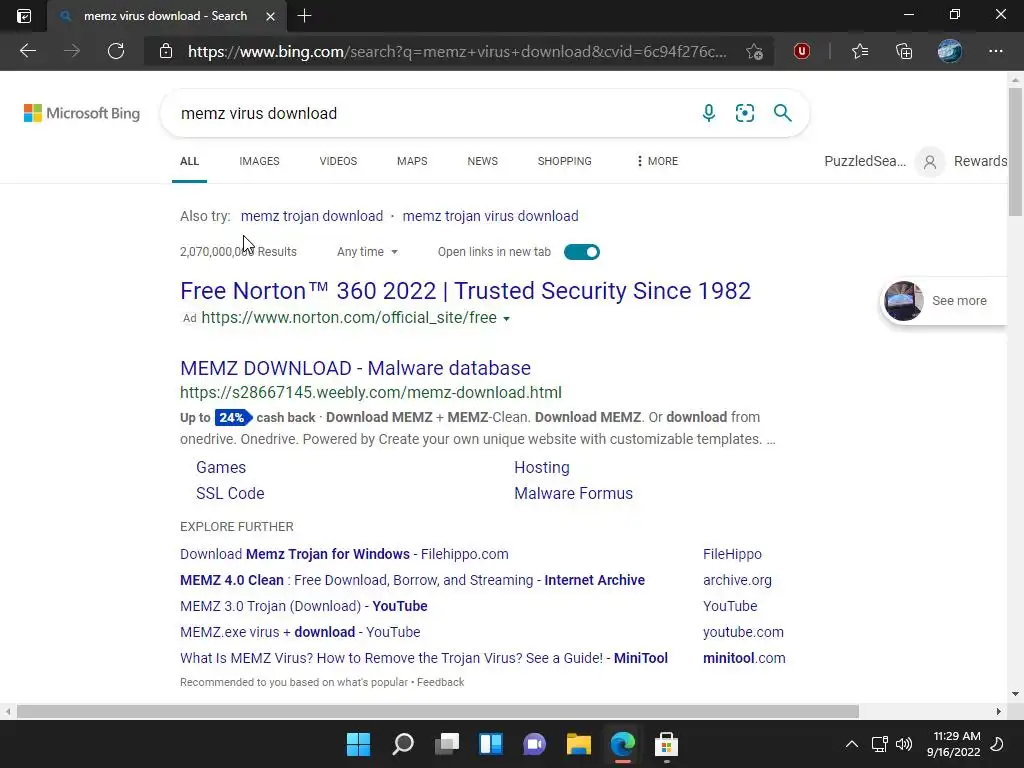
Task: Open tab actions menu icon
Action: point(24,16)
